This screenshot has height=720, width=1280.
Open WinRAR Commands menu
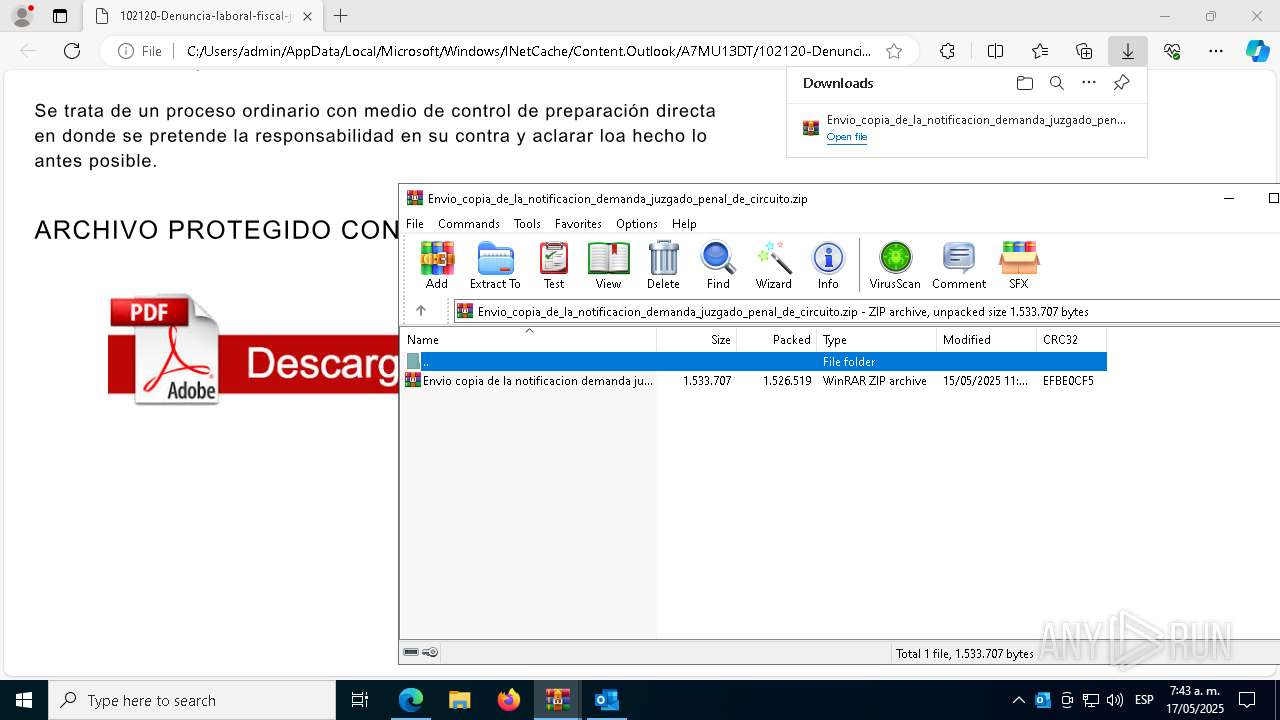(468, 224)
